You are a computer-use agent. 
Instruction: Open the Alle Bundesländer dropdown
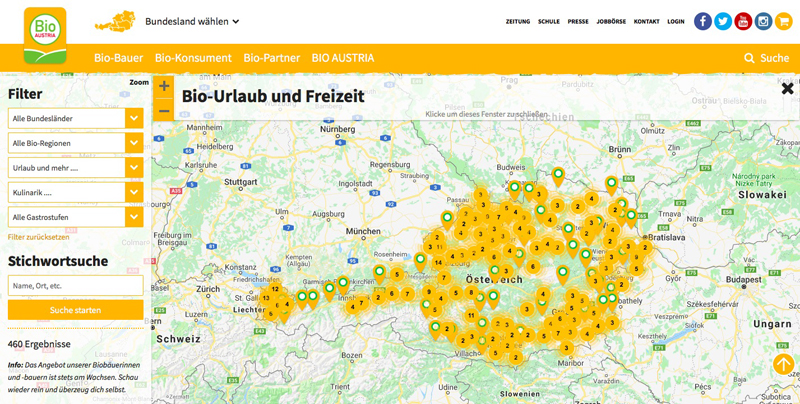click(76, 118)
